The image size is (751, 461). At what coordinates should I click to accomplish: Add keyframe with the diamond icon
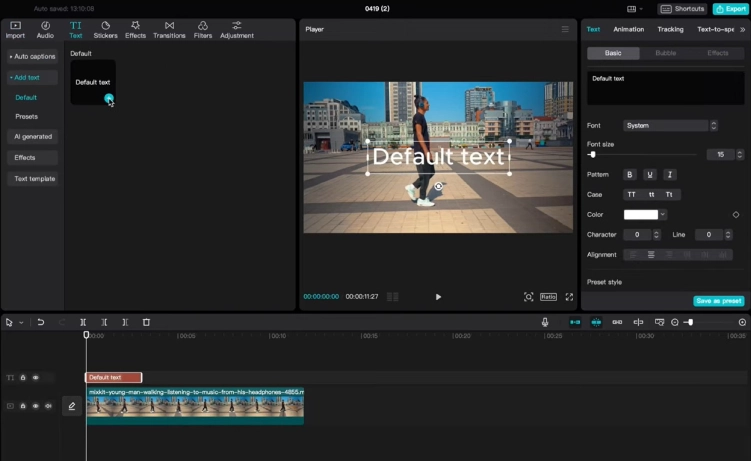(x=736, y=214)
